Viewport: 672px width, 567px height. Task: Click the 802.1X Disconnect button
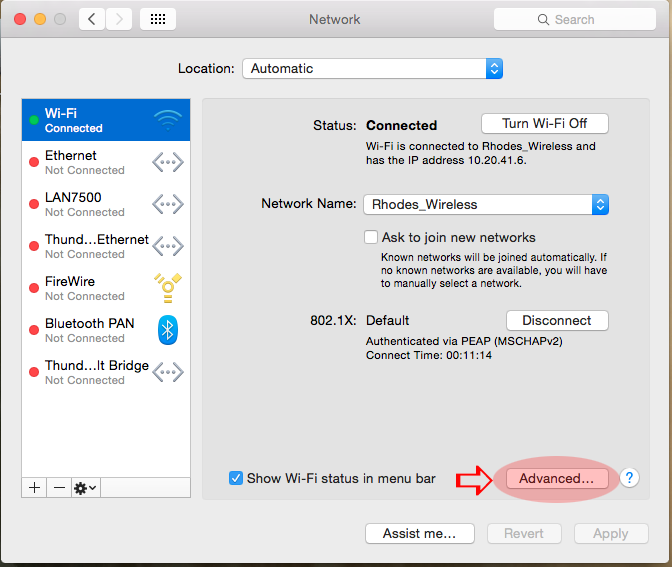point(557,320)
